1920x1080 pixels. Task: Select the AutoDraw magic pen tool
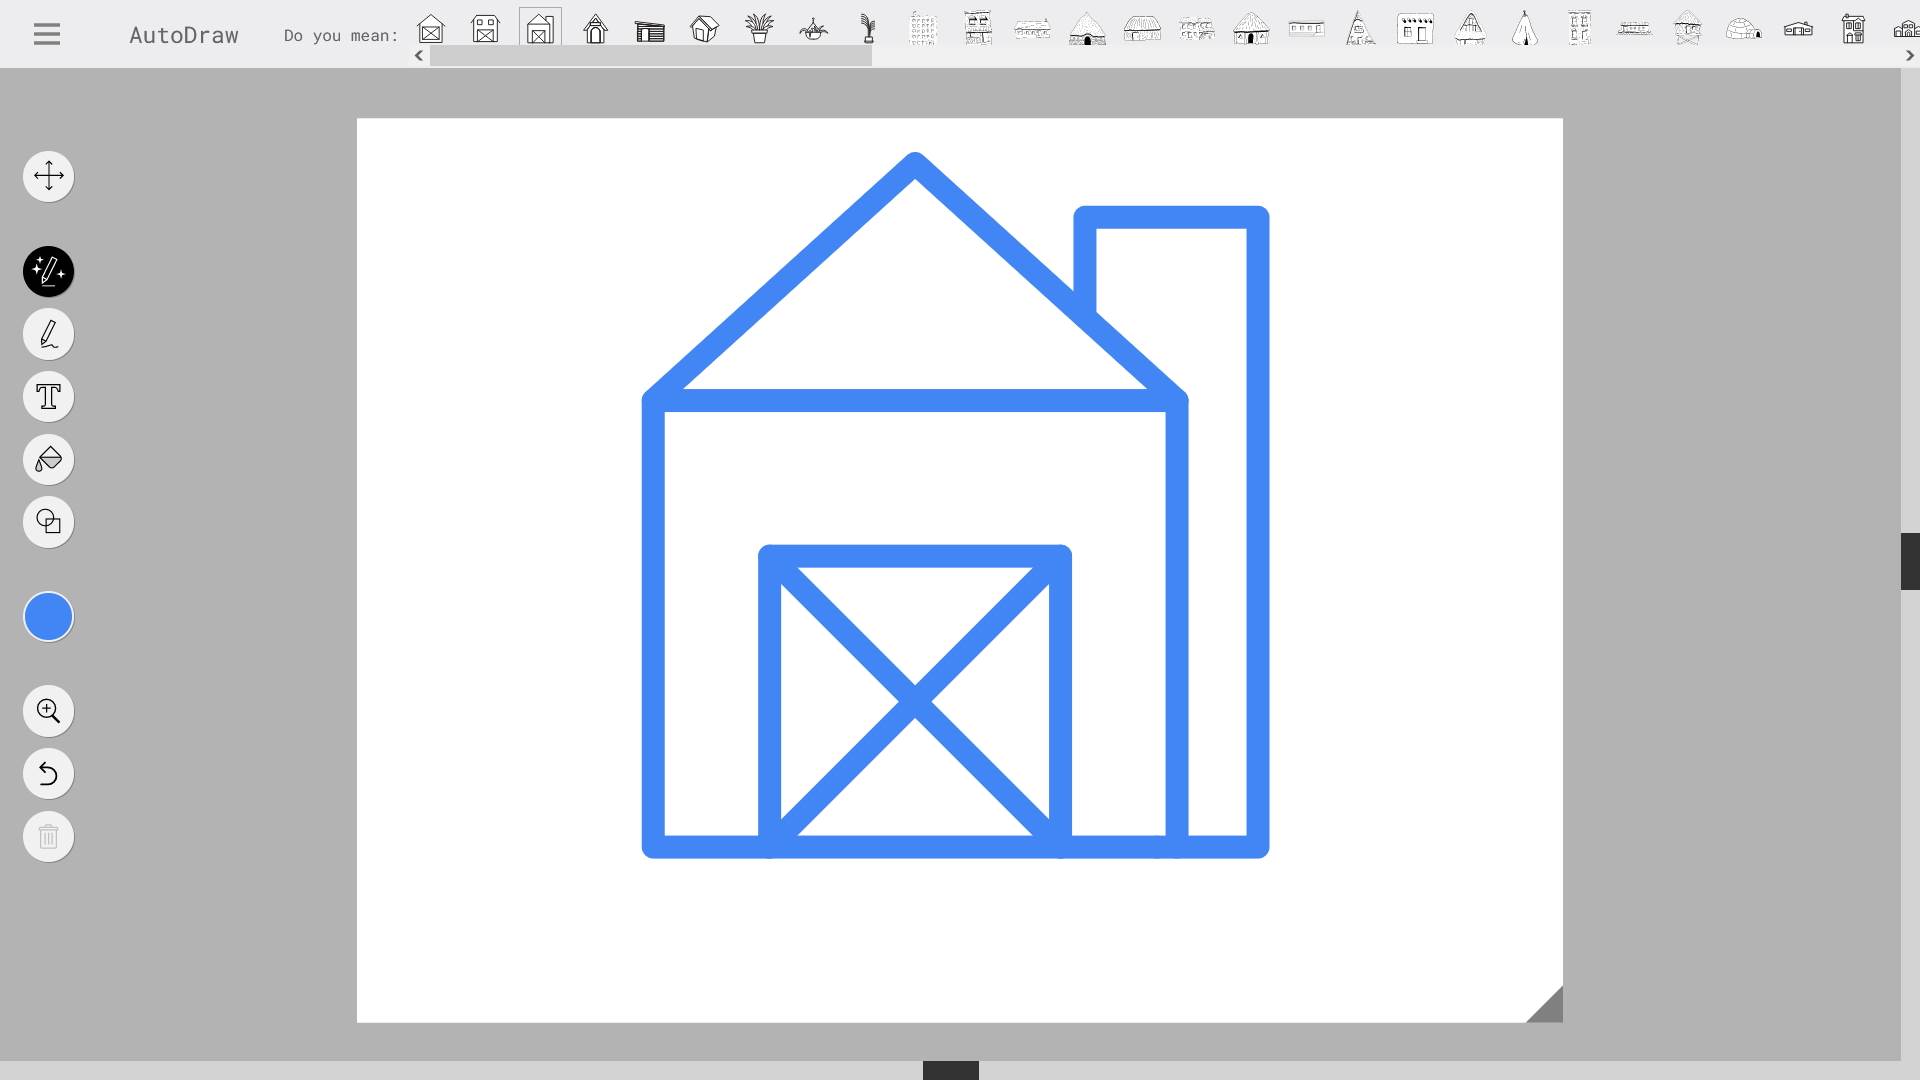point(48,271)
